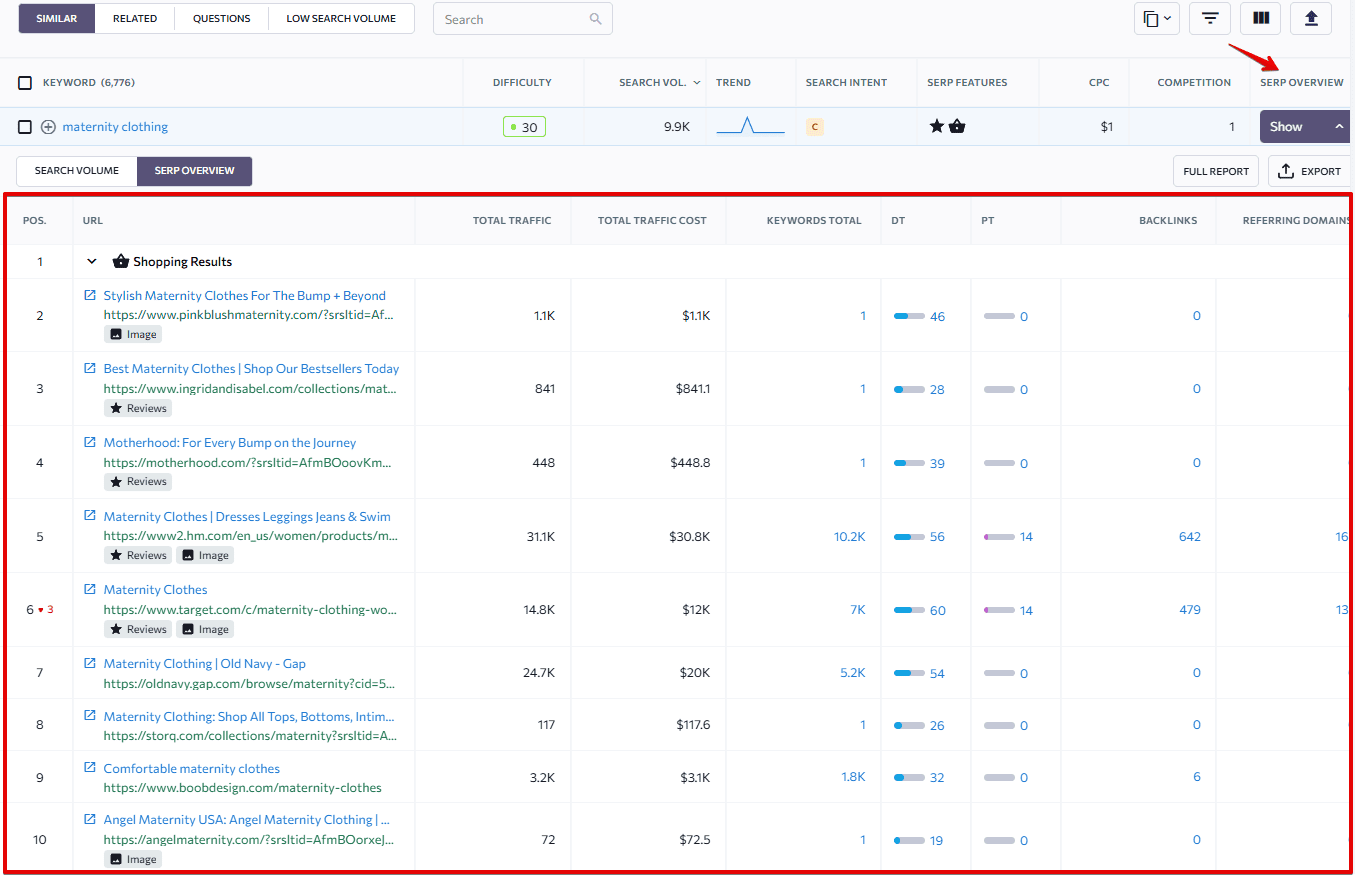Image resolution: width=1358 pixels, height=878 pixels.
Task: Click the manage columns icon near top right
Action: (1261, 18)
